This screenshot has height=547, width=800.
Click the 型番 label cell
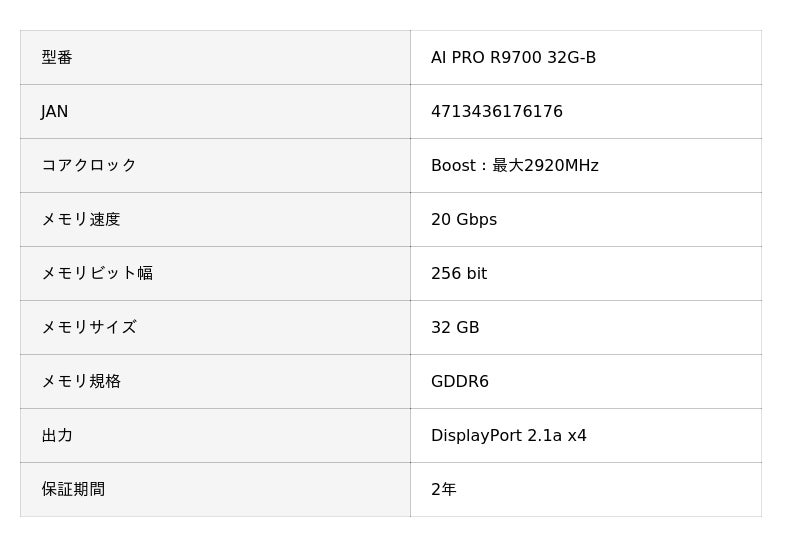57,58
